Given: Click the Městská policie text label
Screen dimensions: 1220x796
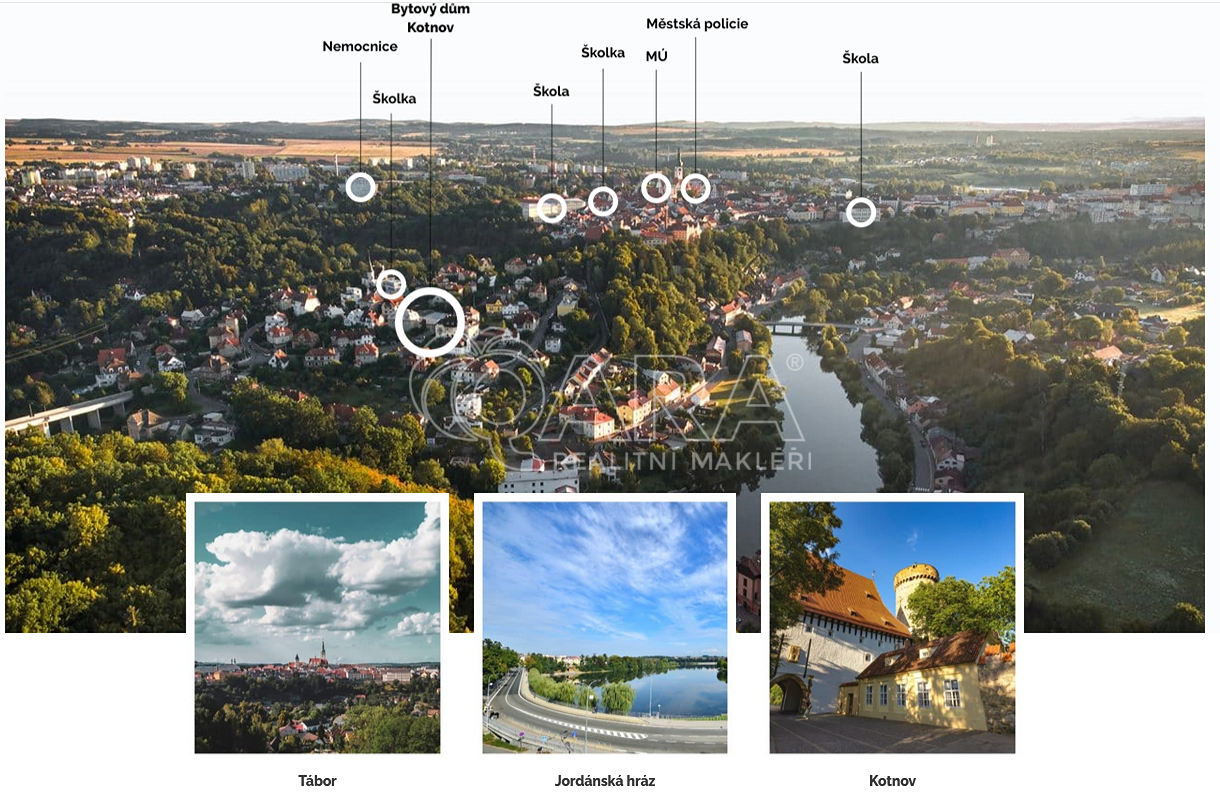Looking at the screenshot, I should 697,24.
